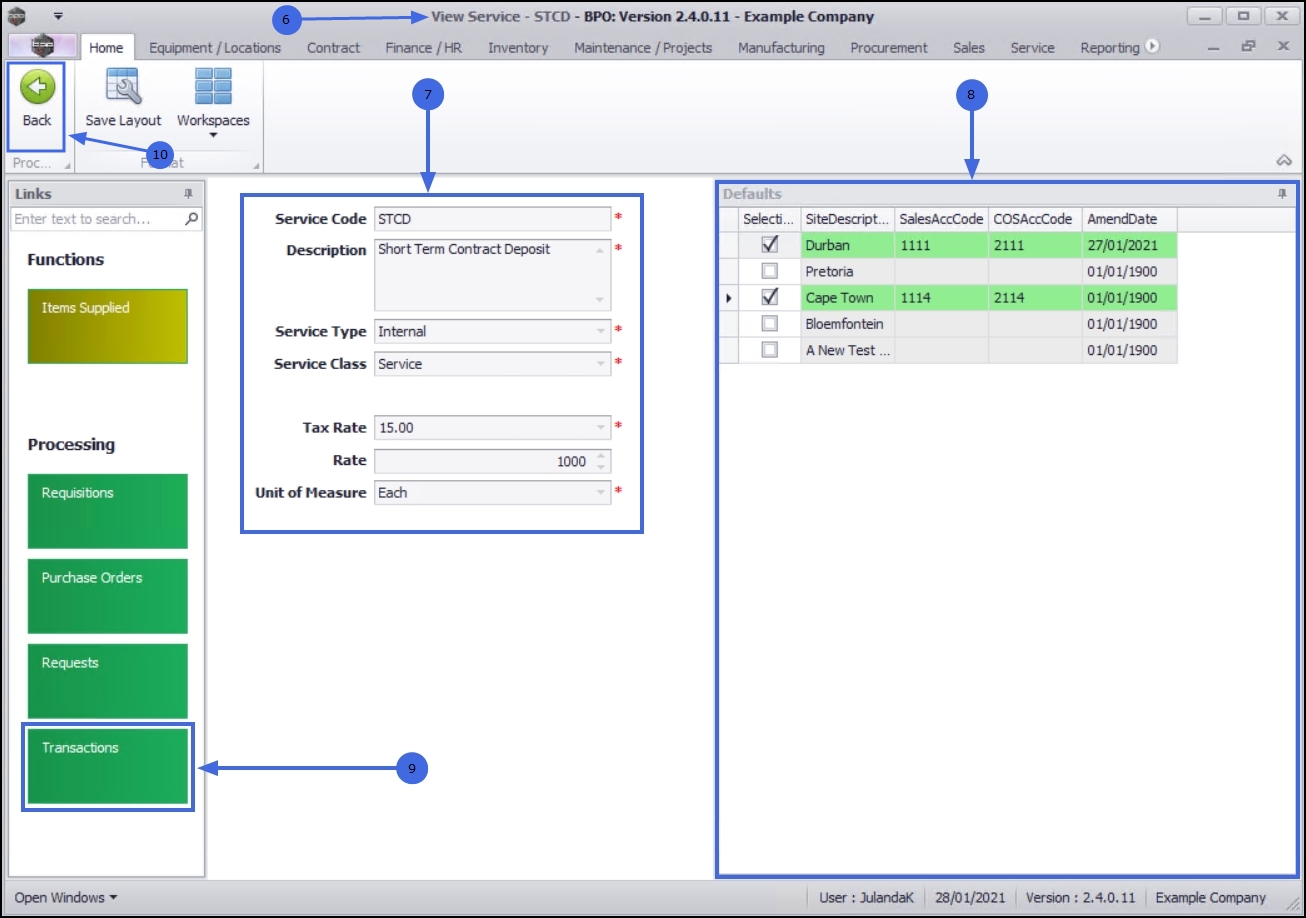Click sales account code 1111
This screenshot has height=918, width=1306.
point(941,245)
